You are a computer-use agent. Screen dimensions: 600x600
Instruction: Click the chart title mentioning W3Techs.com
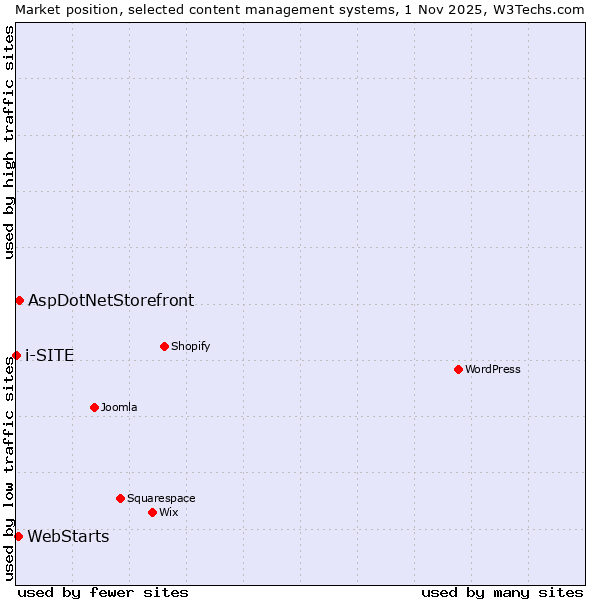(300, 9)
